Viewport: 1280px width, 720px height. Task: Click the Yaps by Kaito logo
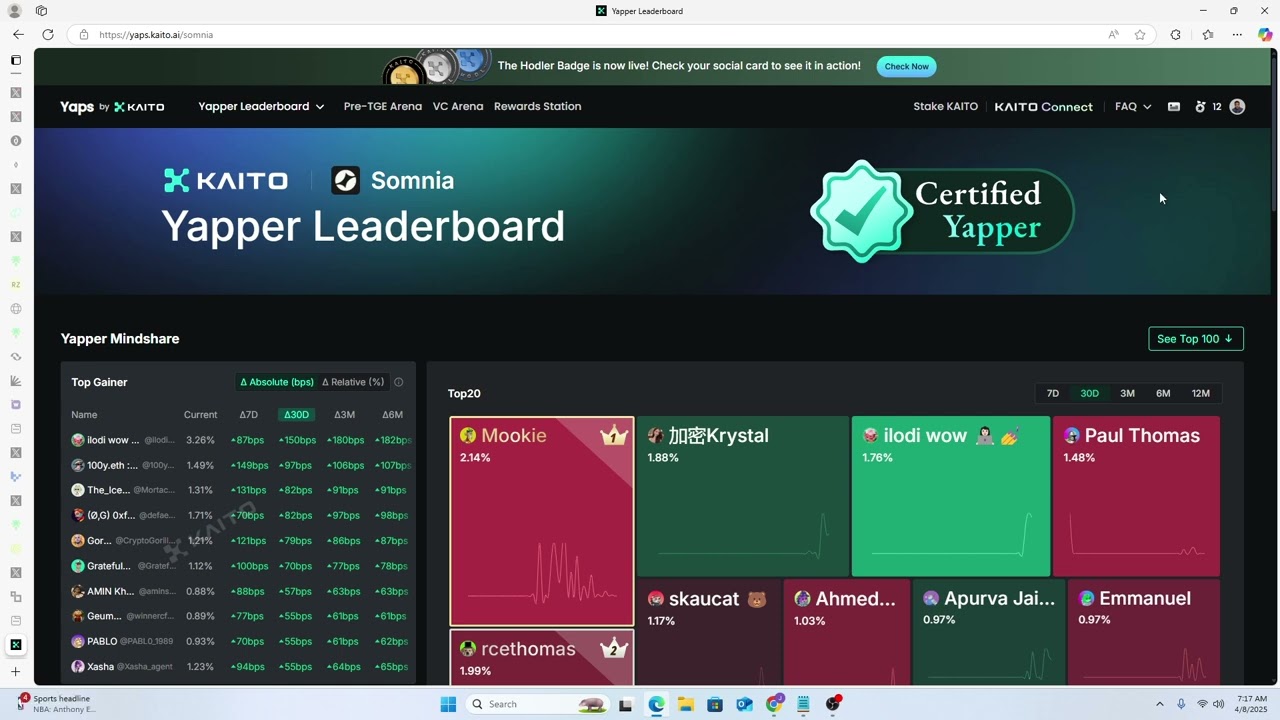(112, 107)
